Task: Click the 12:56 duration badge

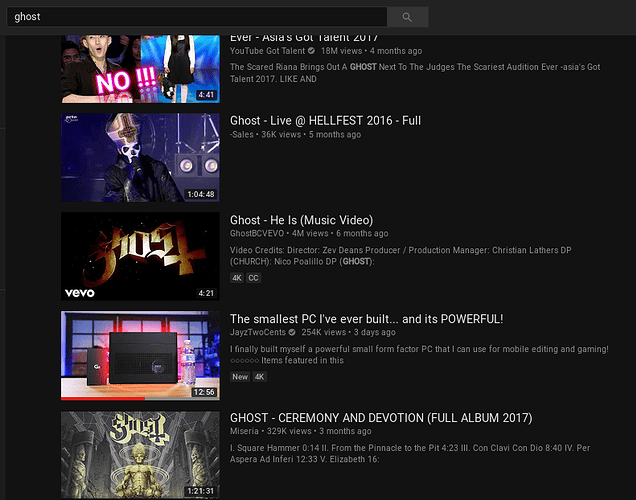Action: click(x=204, y=392)
